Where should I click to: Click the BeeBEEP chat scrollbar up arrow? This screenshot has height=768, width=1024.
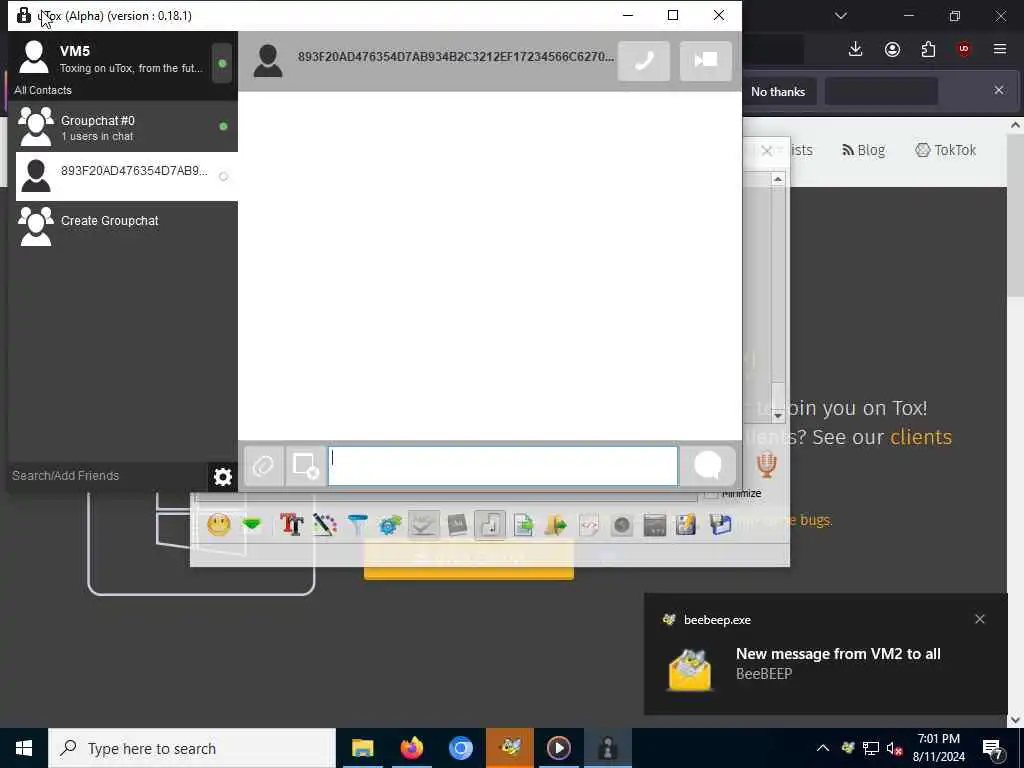[778, 179]
